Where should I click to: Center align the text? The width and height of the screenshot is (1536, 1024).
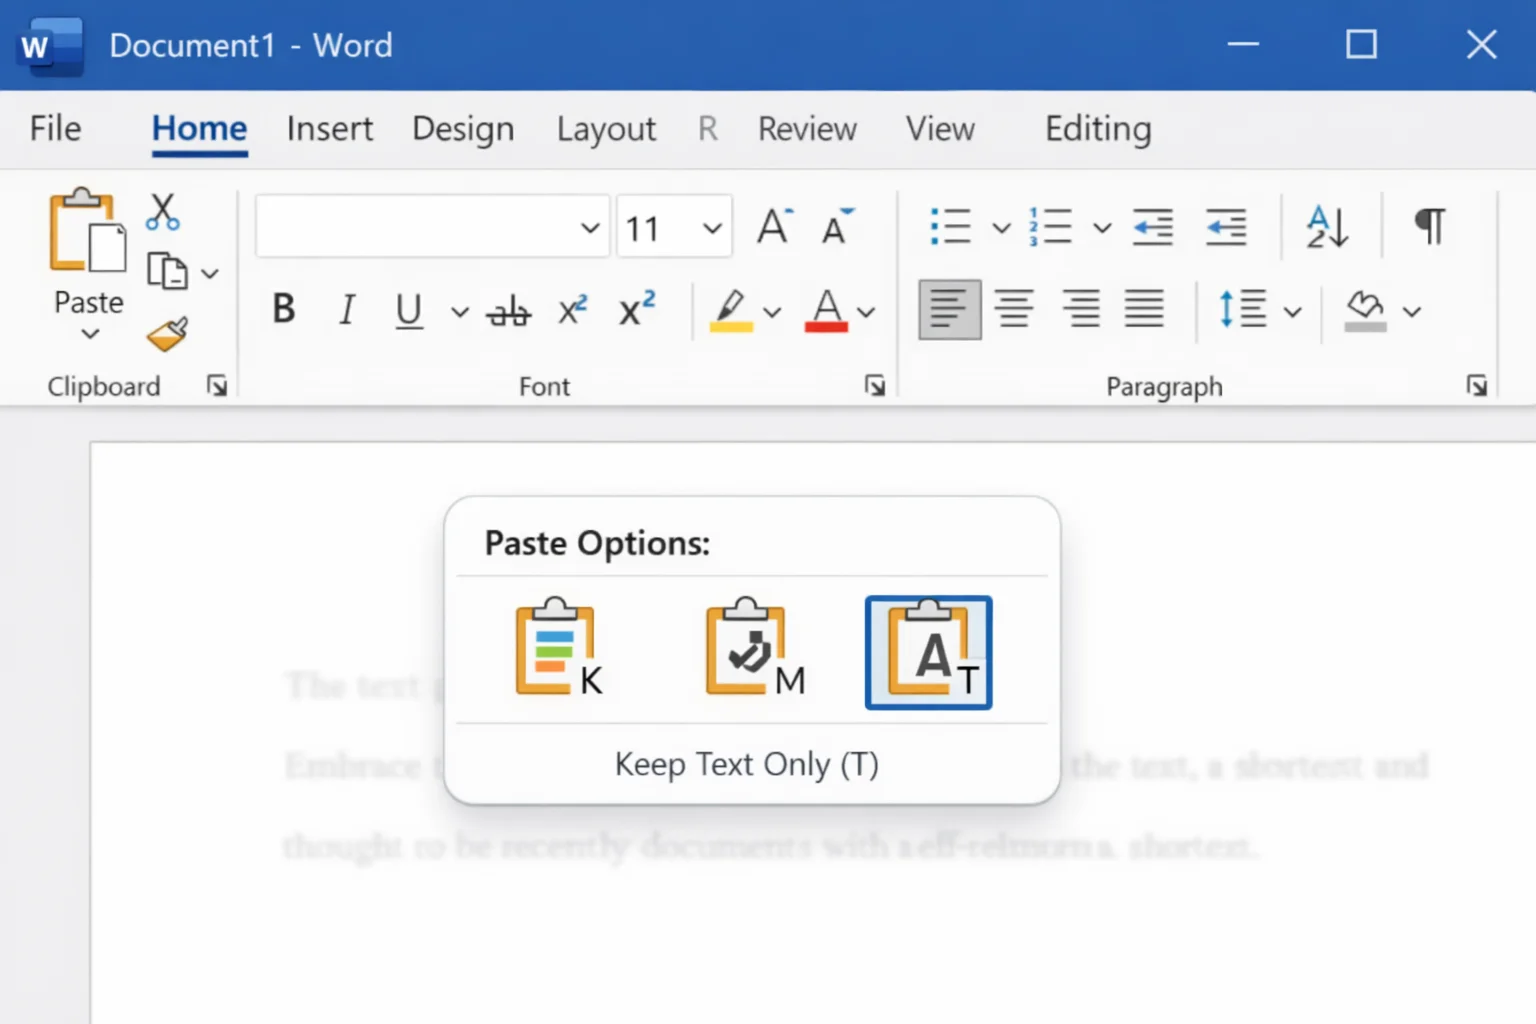tap(1015, 309)
